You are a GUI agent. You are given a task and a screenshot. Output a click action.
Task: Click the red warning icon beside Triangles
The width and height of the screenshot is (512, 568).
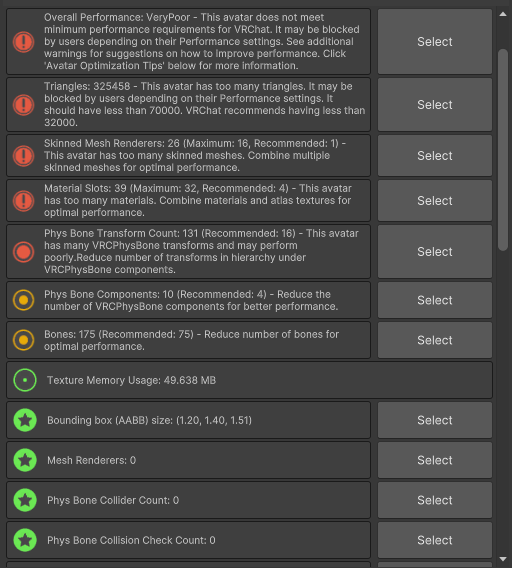(x=24, y=105)
